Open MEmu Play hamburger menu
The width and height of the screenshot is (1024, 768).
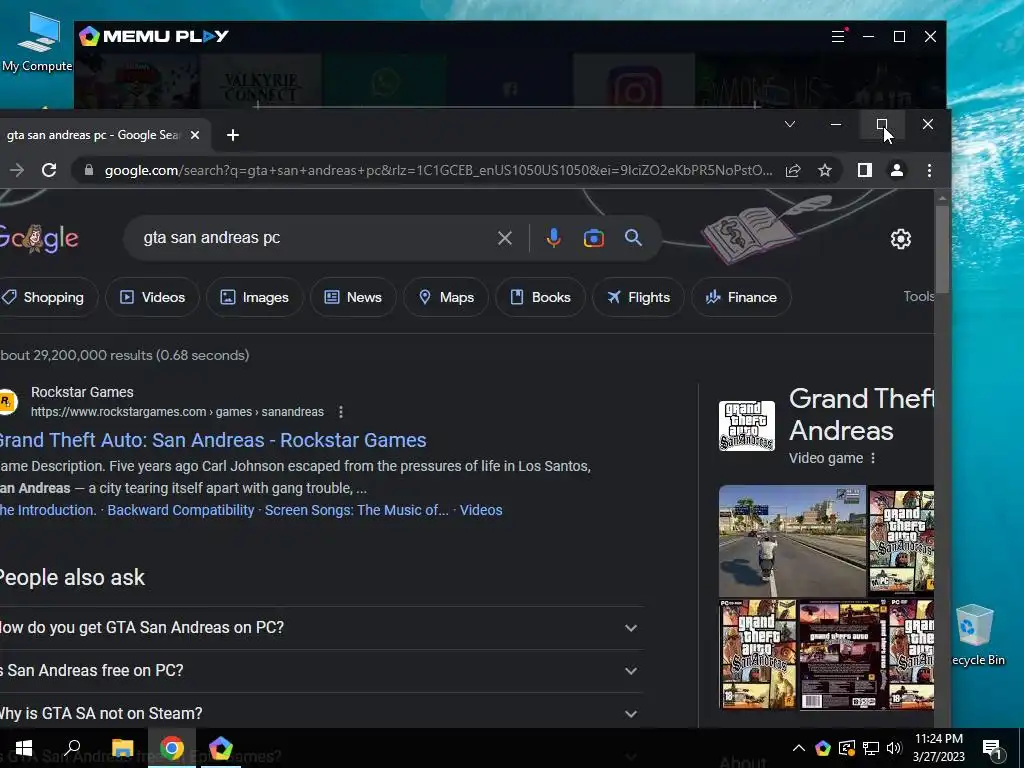[x=838, y=36]
